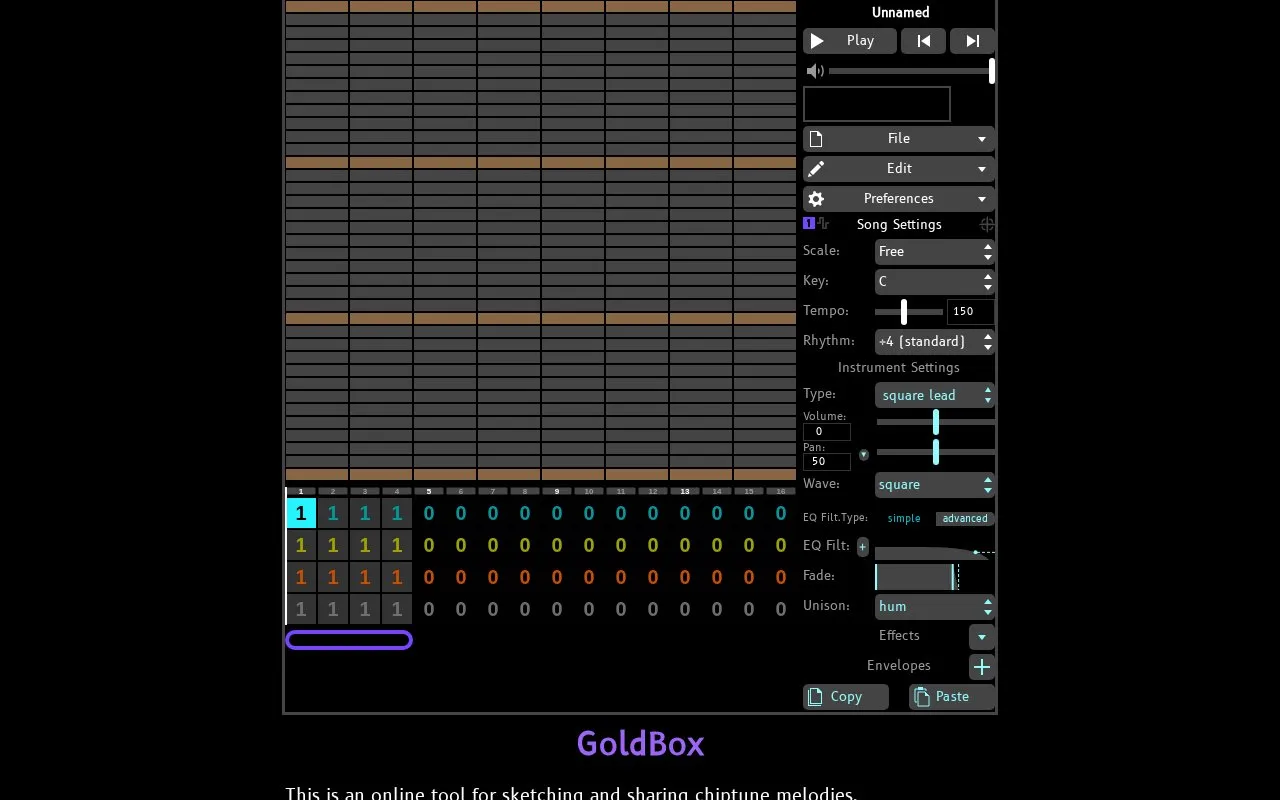
Task: Jump to the previous bar
Action: 924,41
